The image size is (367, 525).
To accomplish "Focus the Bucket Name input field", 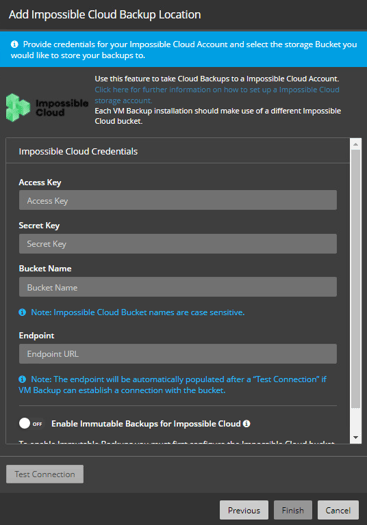I will pos(178,287).
